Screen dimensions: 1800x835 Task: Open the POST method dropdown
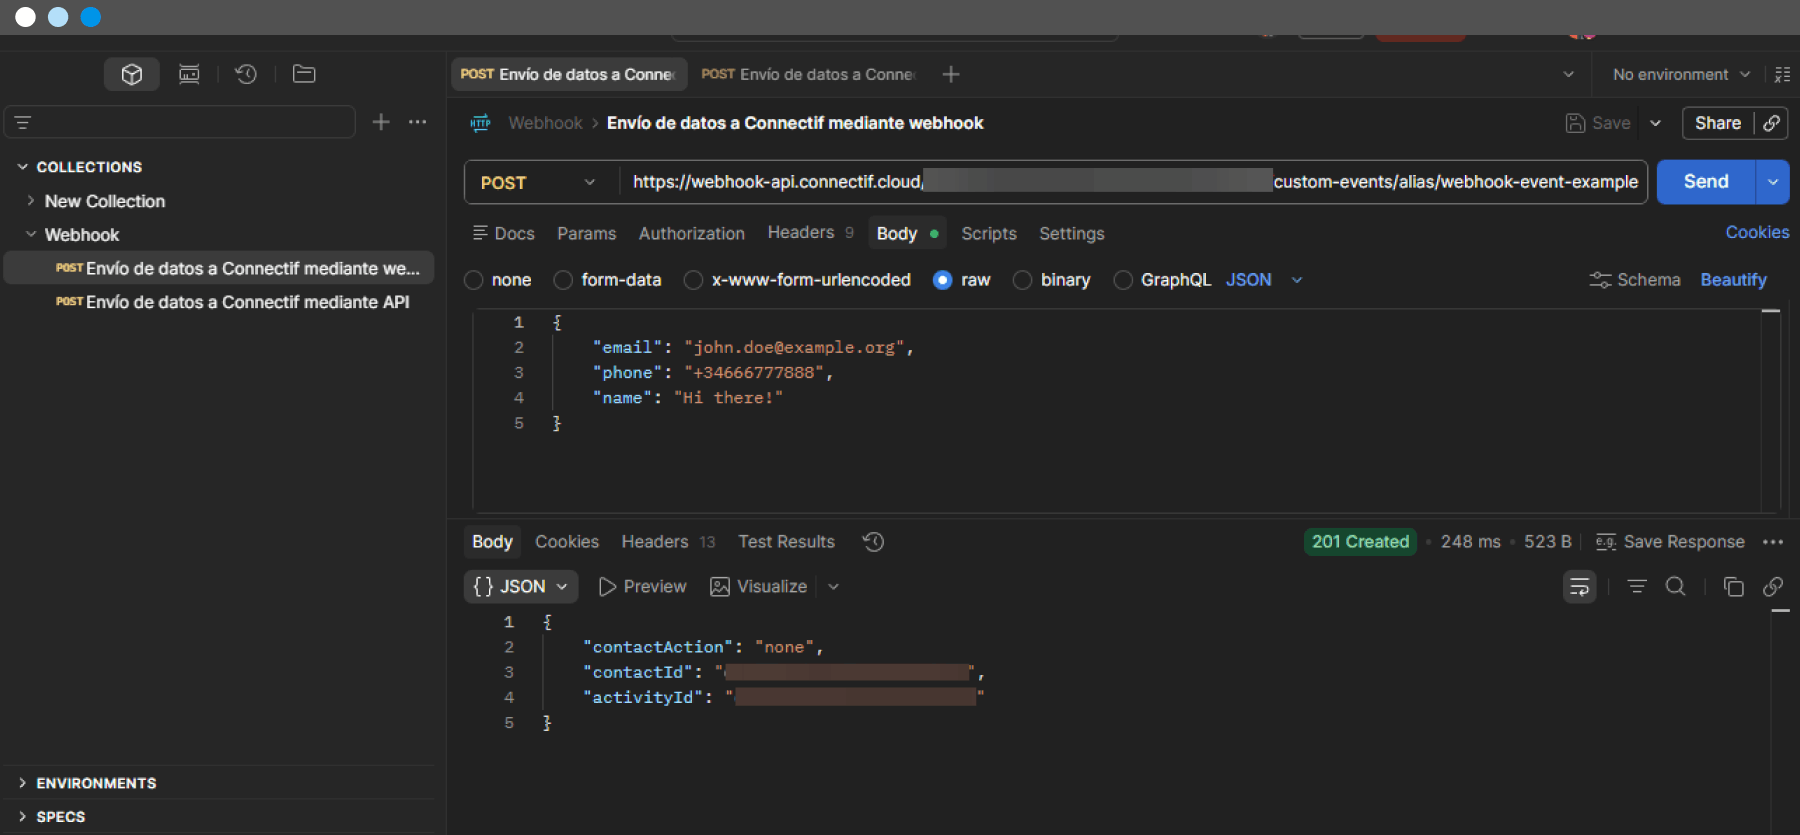[539, 183]
